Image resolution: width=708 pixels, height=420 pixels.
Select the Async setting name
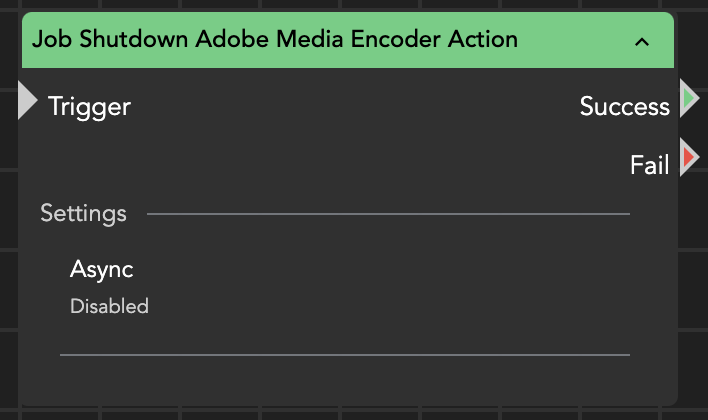click(101, 269)
